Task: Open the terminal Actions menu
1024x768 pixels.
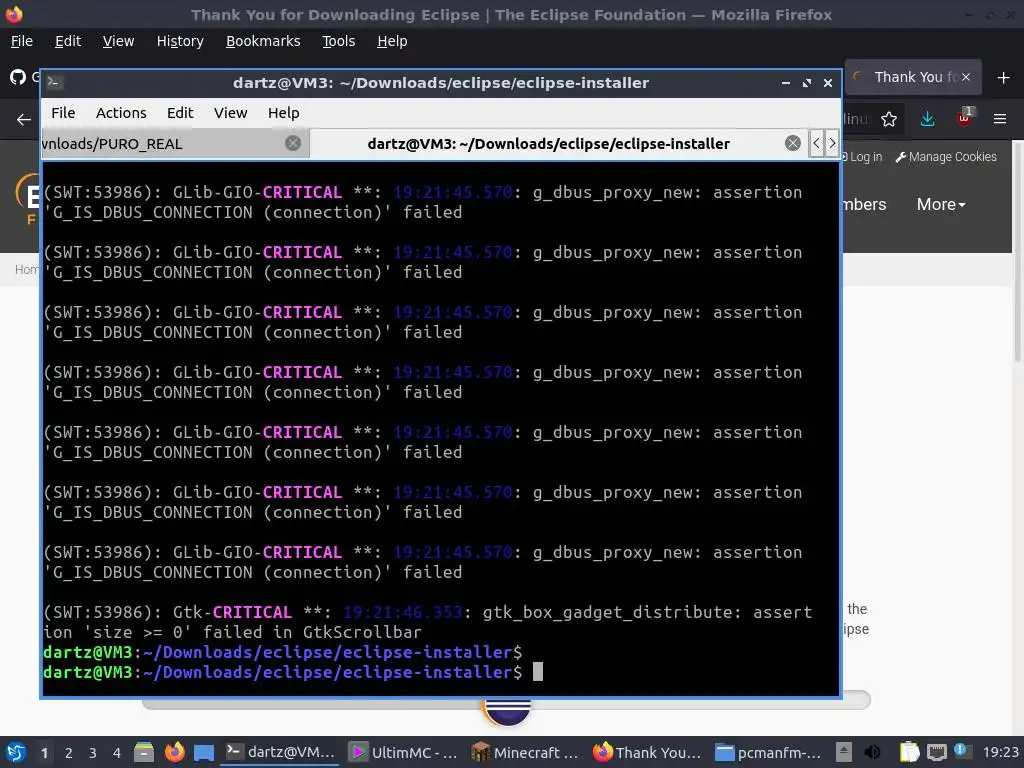Action: click(121, 113)
